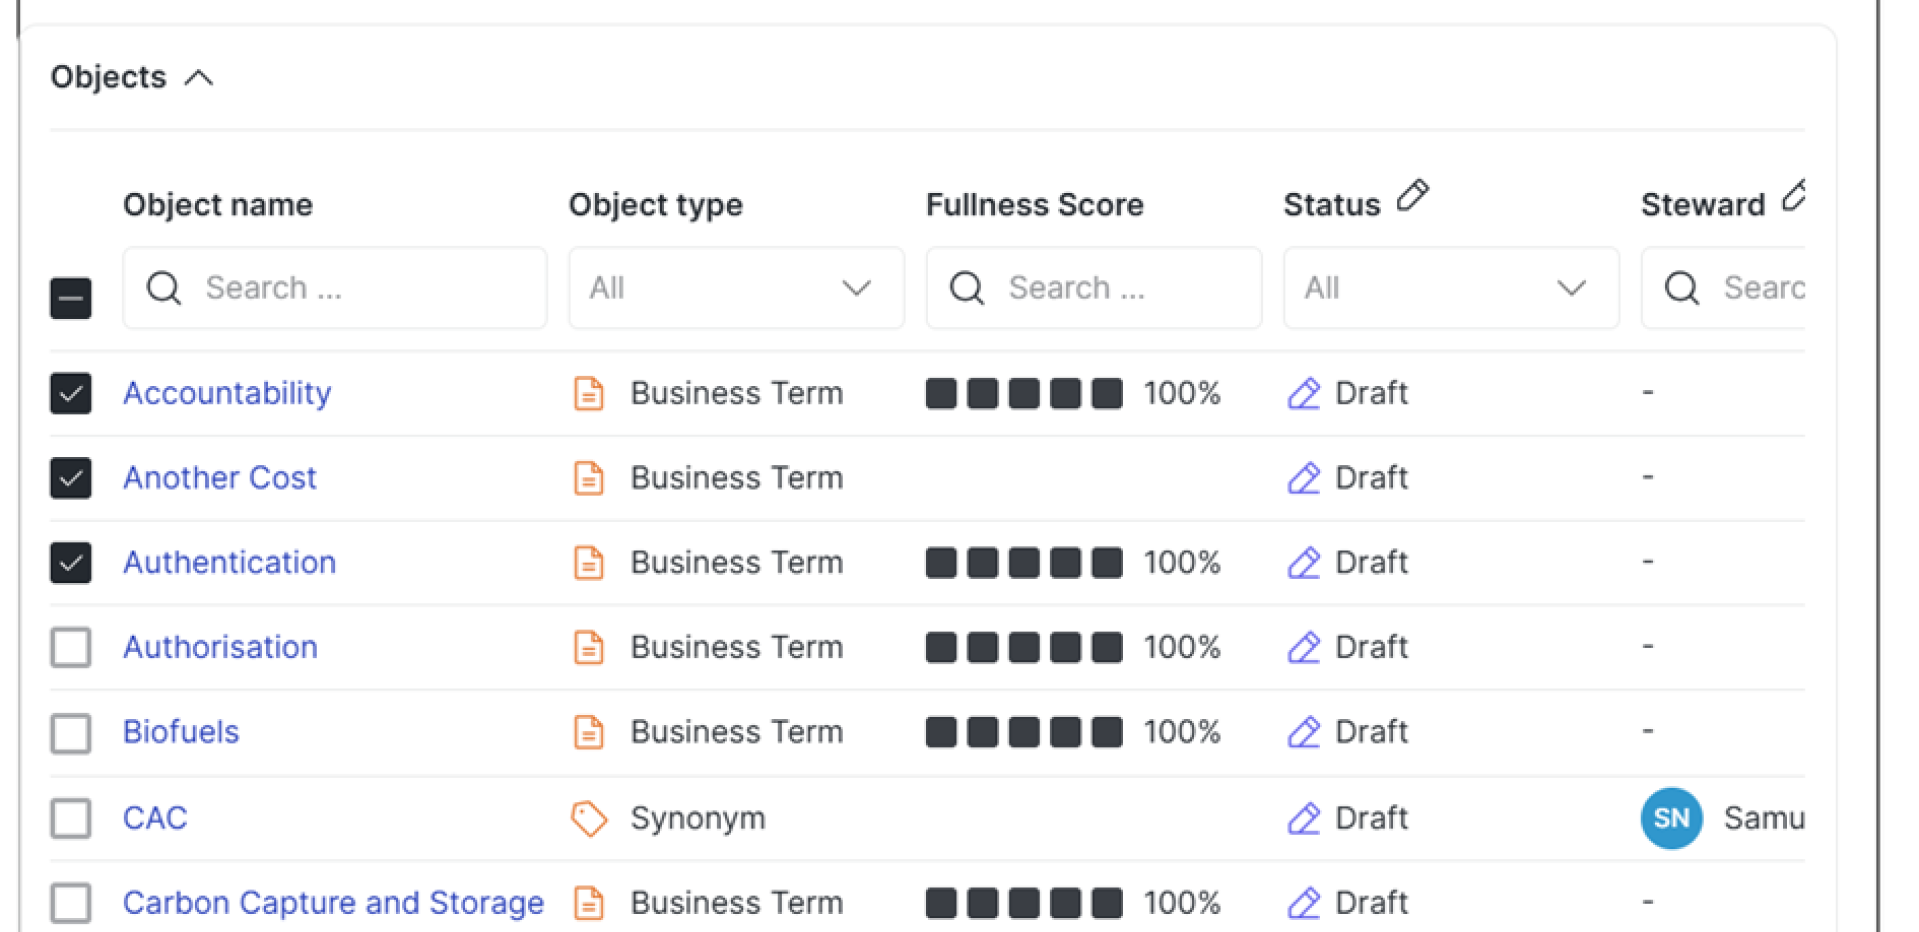Open the Object type filter dropdown
Screen dimensions: 1919x932
736,289
